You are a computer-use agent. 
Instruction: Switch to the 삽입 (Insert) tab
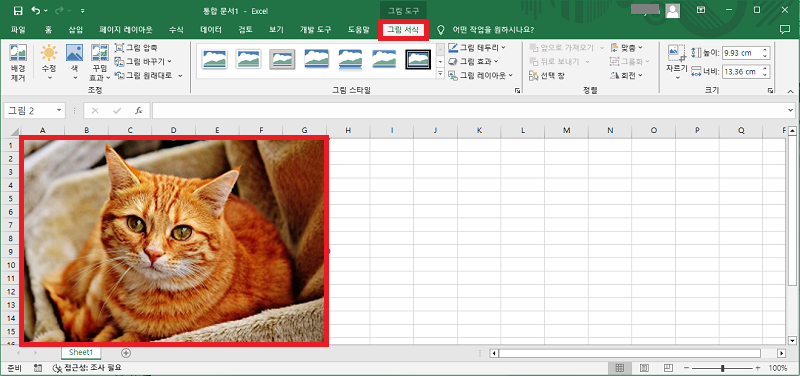point(76,30)
